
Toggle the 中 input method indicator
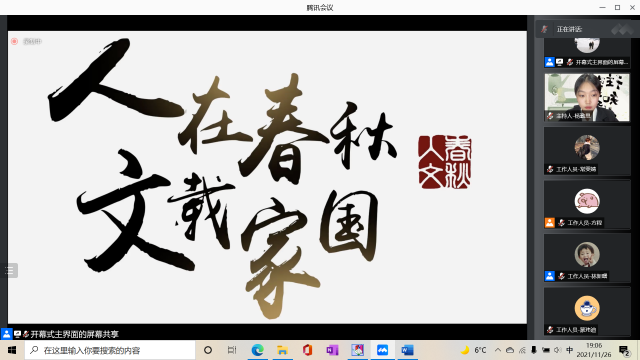570,350
